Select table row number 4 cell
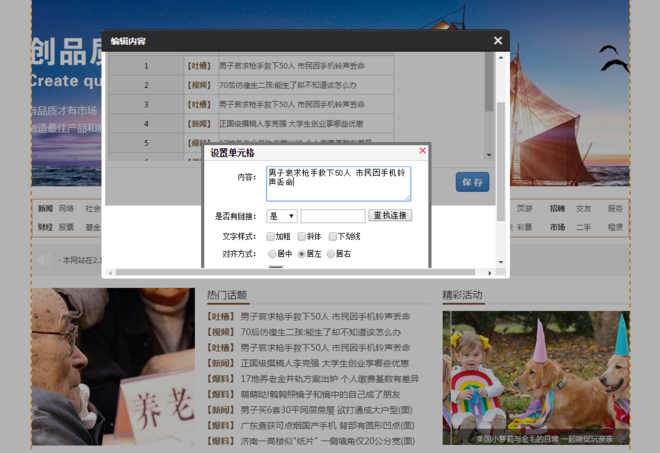The width and height of the screenshot is (660, 453). pos(146,124)
